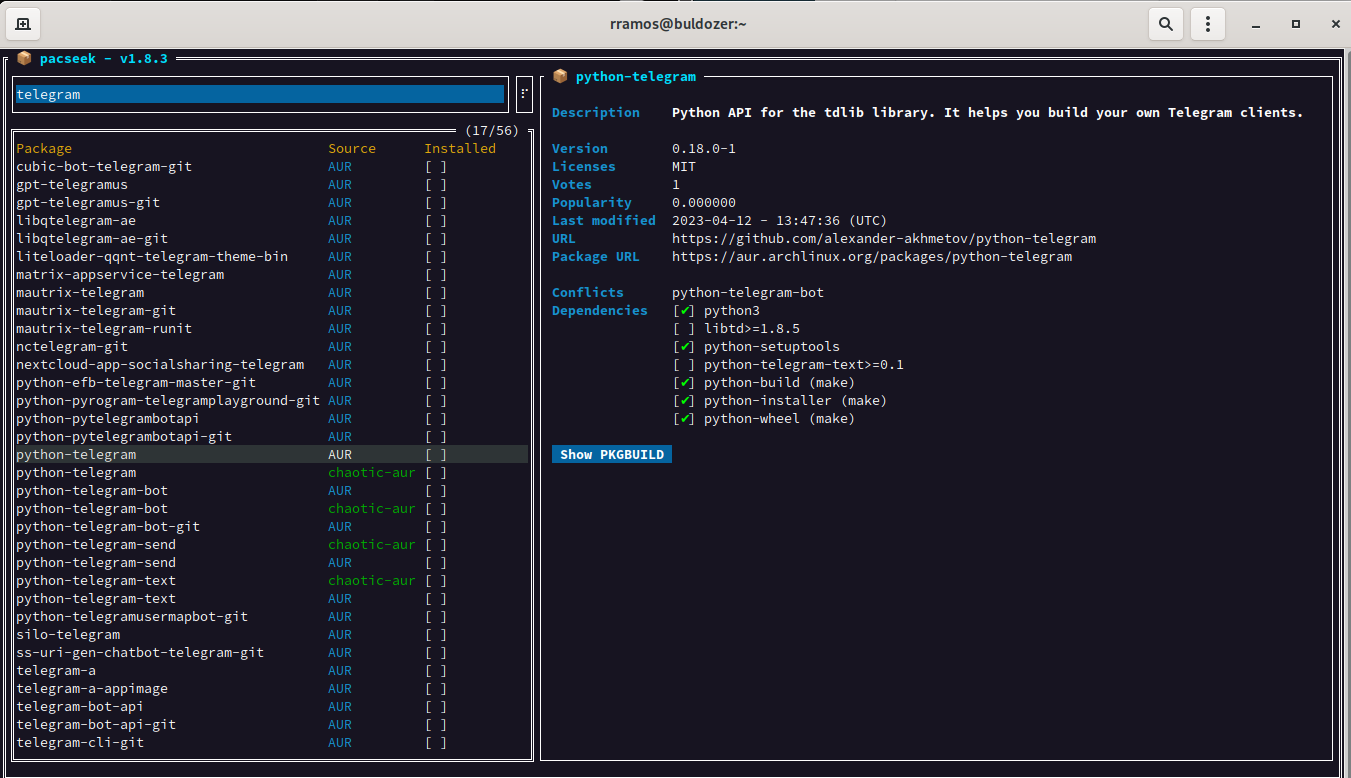Select python-efb-telegram-master-git package
This screenshot has height=778, width=1351.
point(272,382)
